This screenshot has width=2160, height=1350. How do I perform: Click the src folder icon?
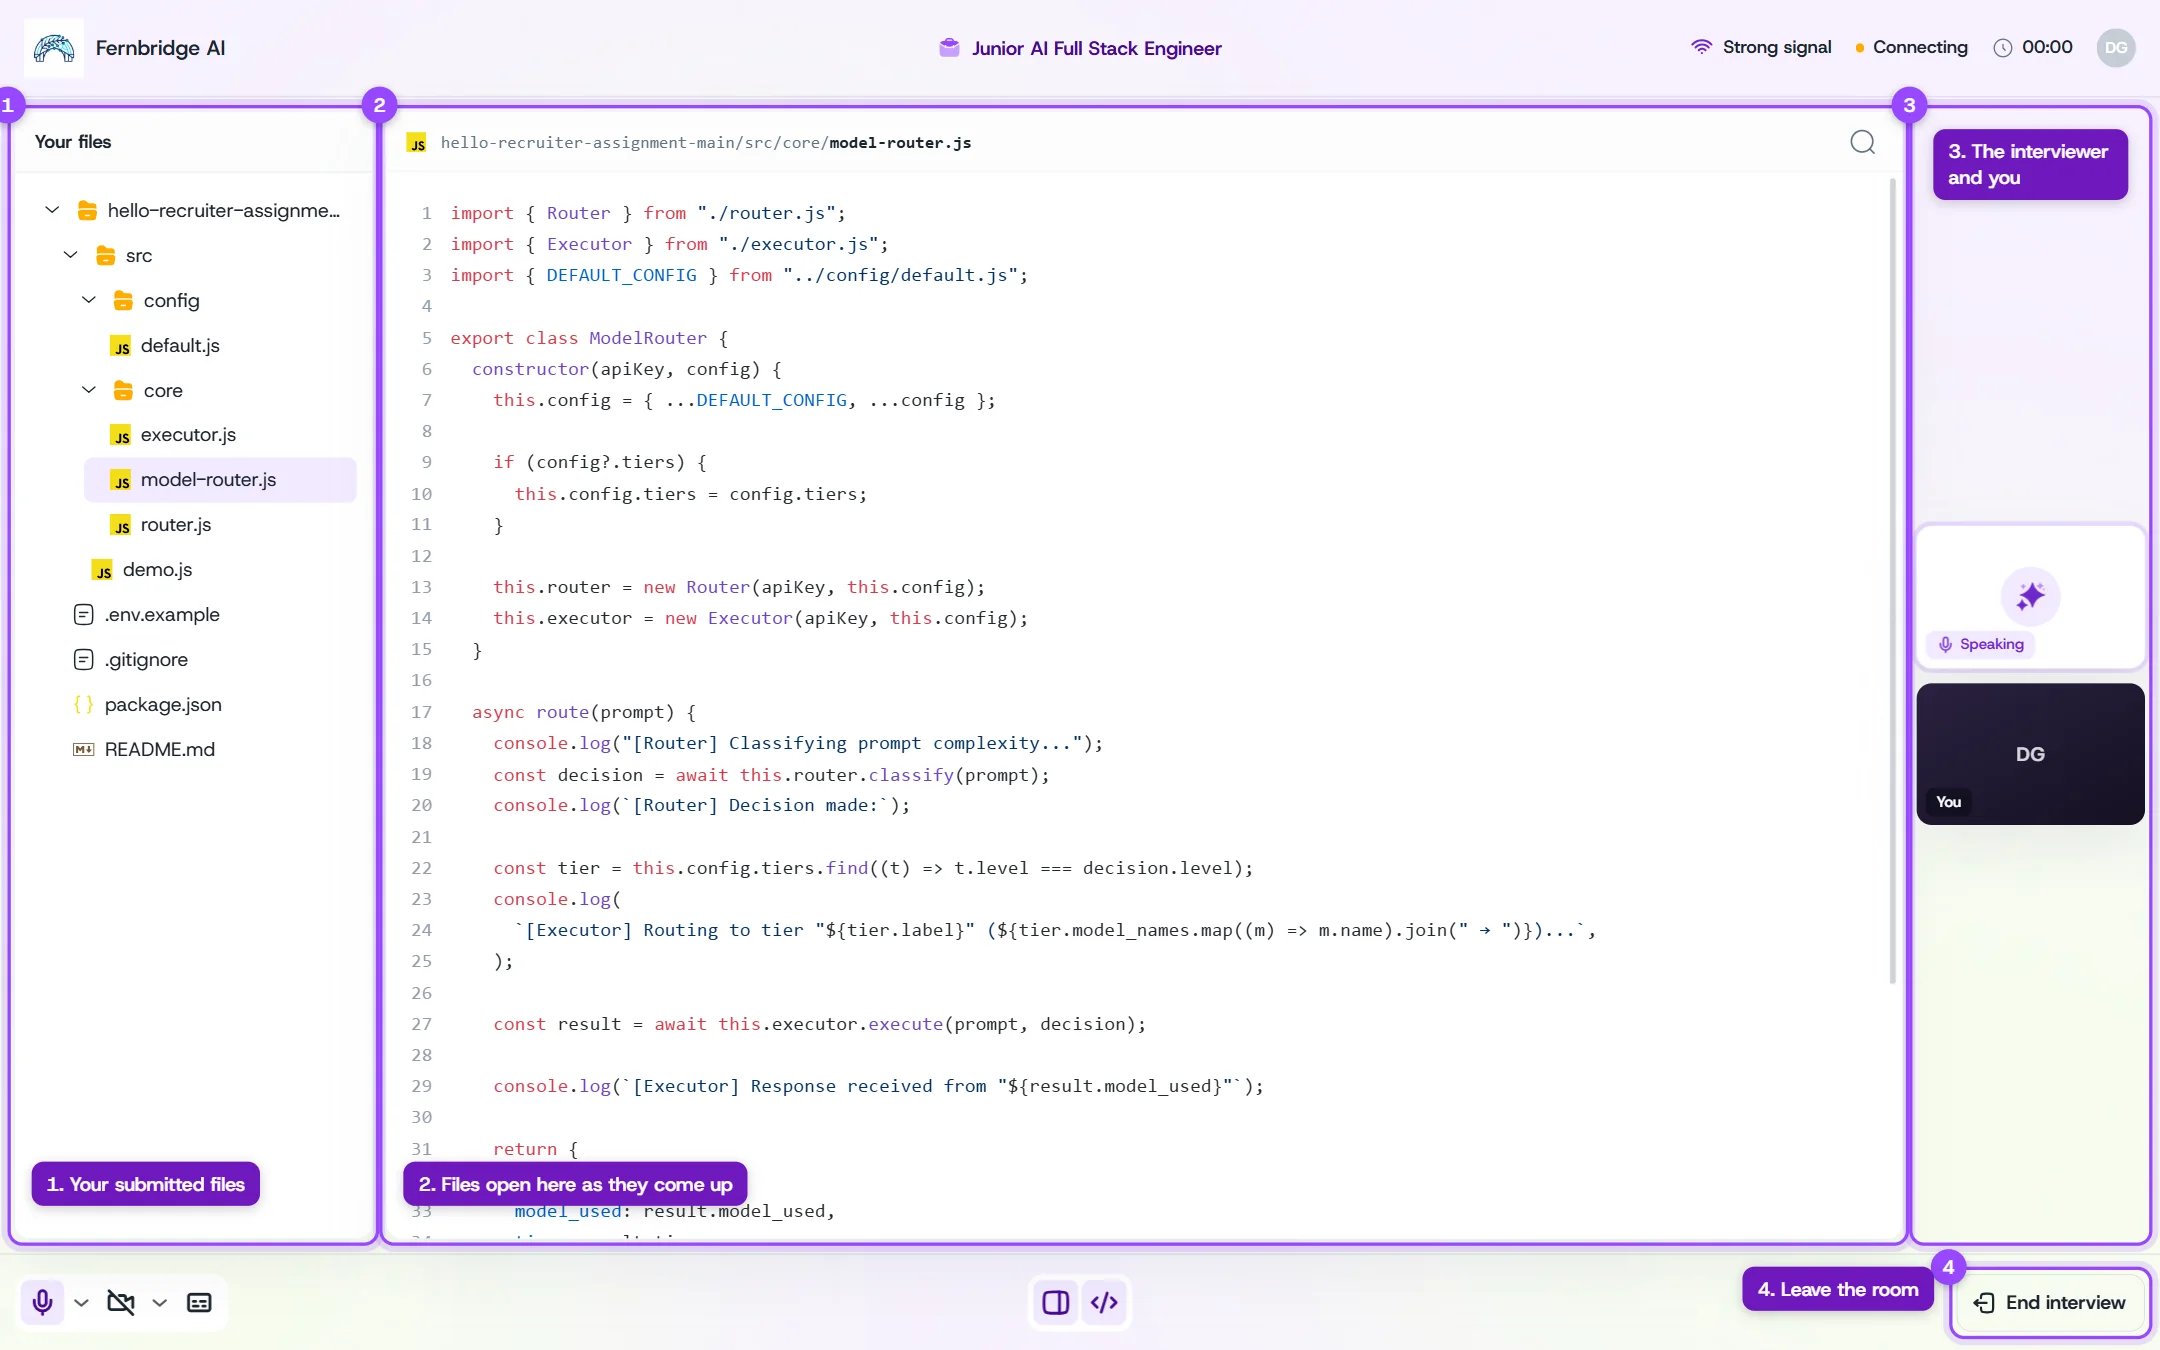[x=105, y=255]
